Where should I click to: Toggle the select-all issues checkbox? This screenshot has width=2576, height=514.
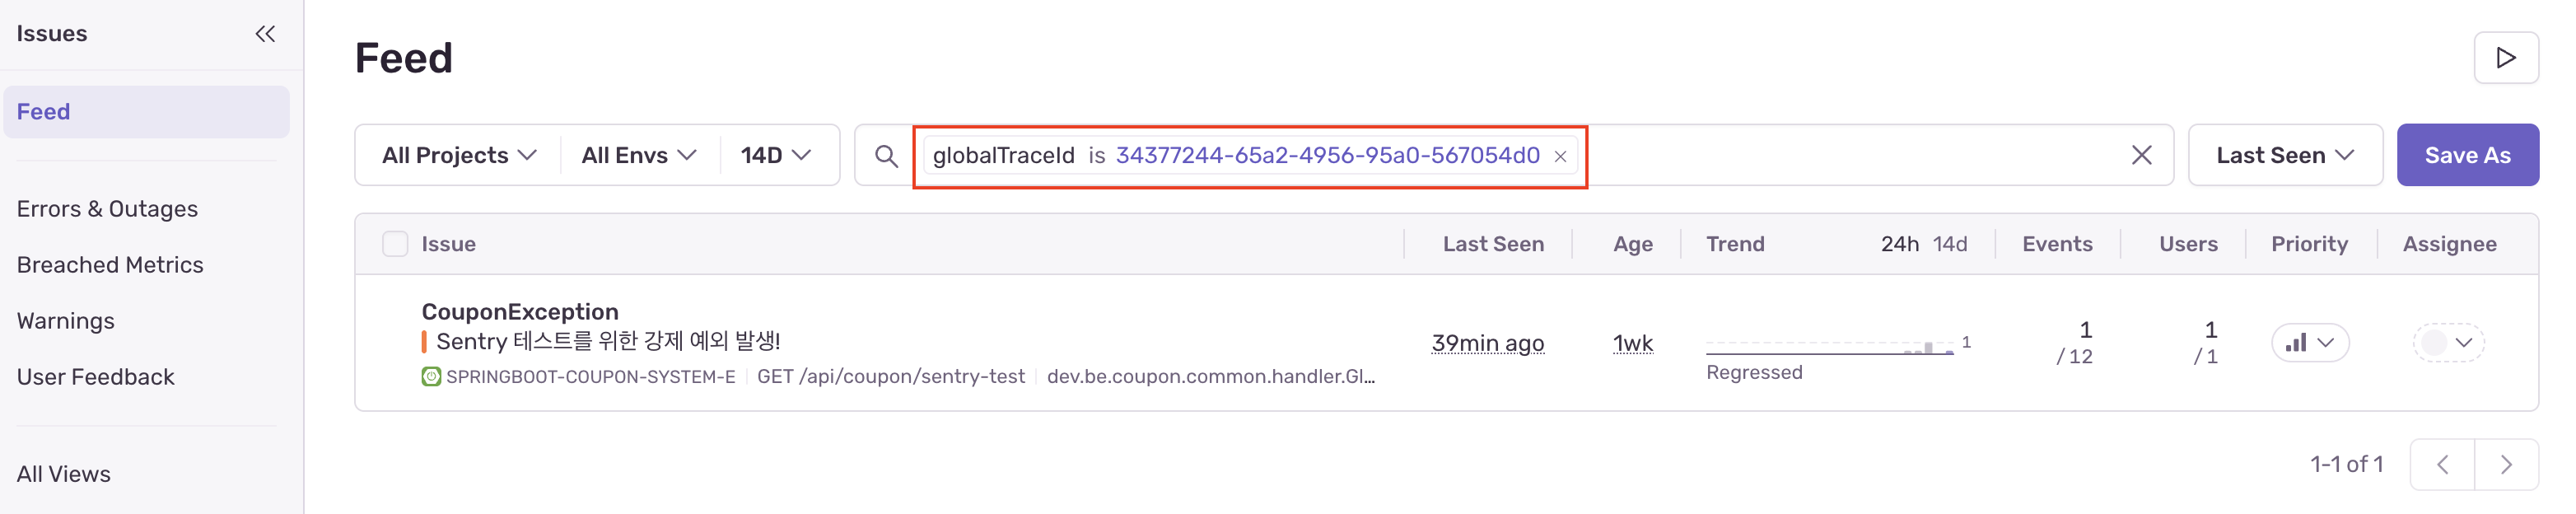pyautogui.click(x=395, y=245)
